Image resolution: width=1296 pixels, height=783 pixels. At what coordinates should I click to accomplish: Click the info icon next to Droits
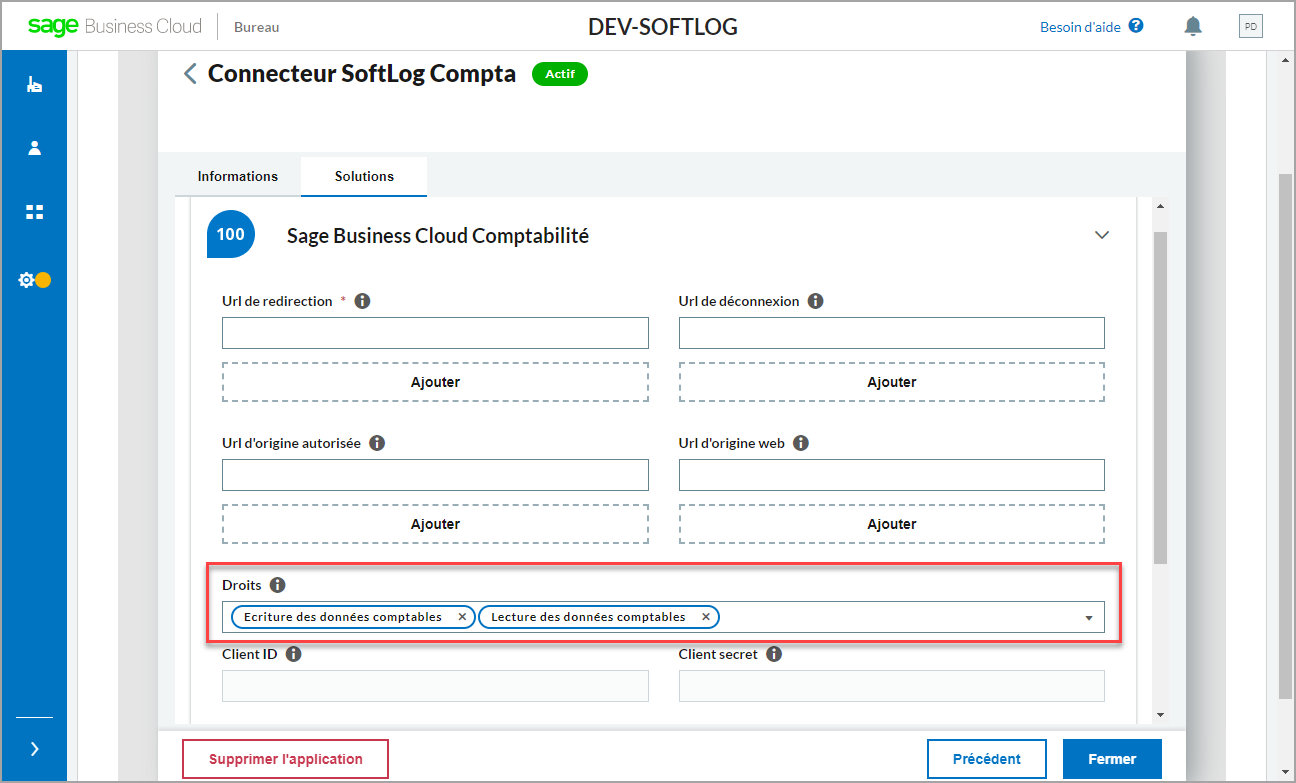click(278, 585)
